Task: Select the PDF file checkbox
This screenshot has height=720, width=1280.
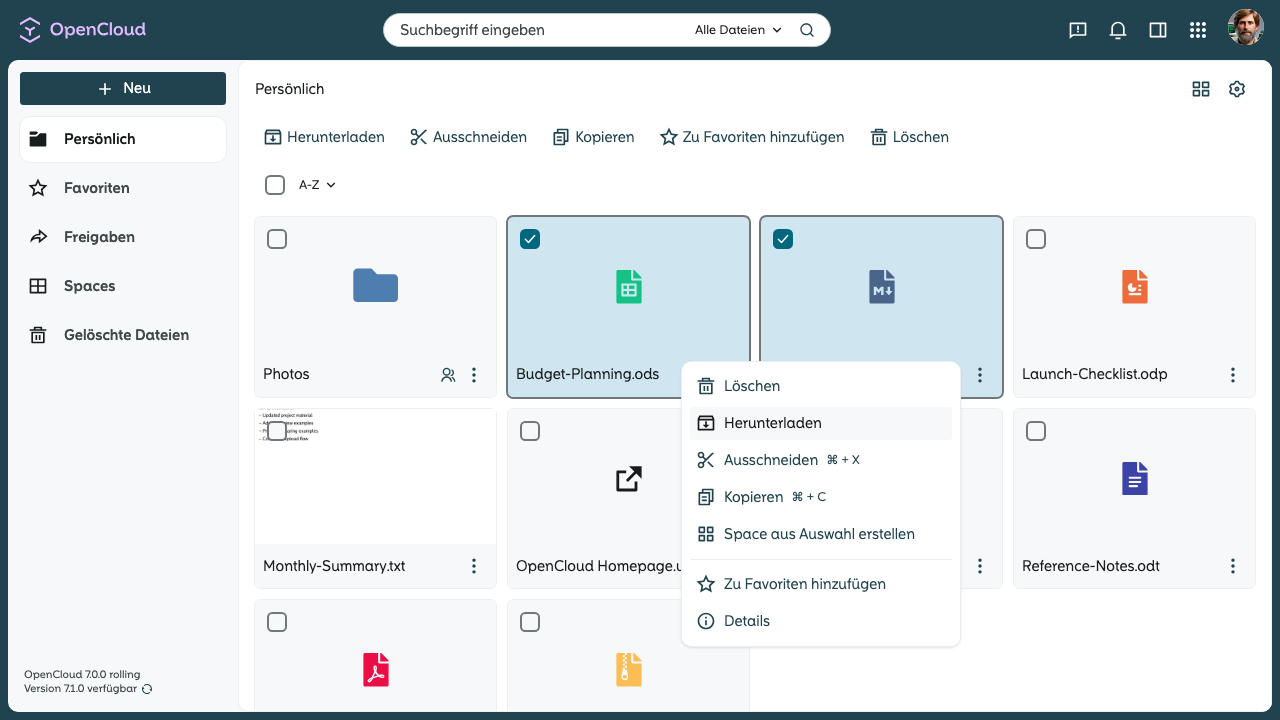Action: pyautogui.click(x=277, y=622)
